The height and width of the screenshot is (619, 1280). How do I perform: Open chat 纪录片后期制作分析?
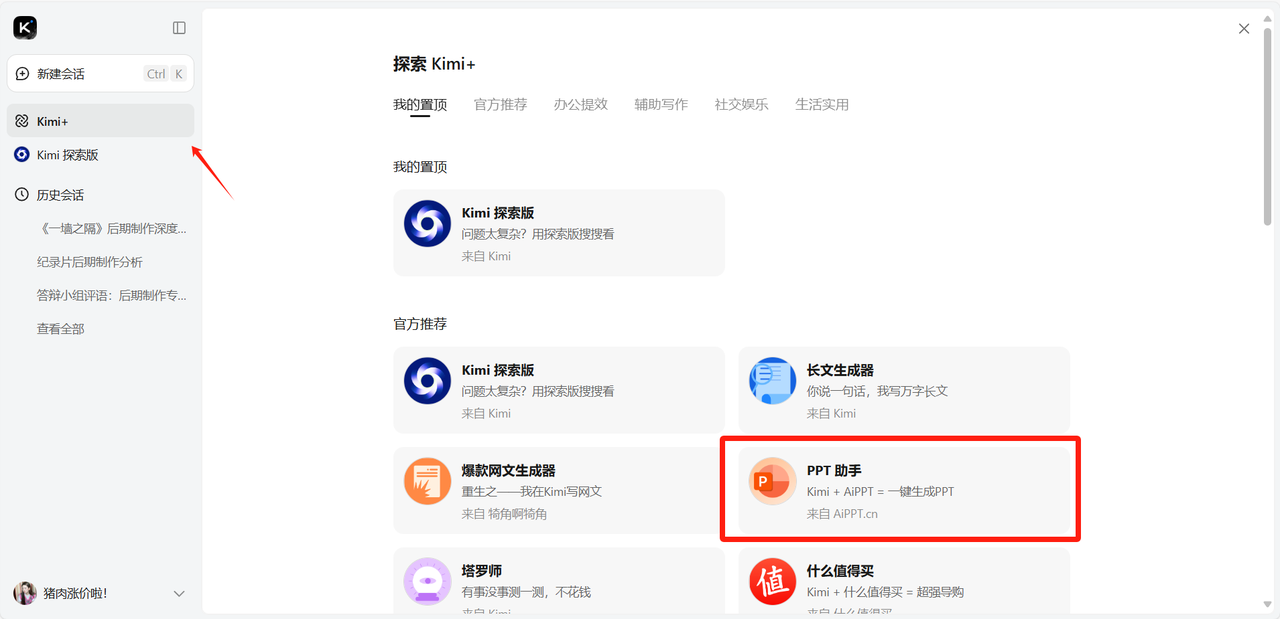[x=90, y=262]
